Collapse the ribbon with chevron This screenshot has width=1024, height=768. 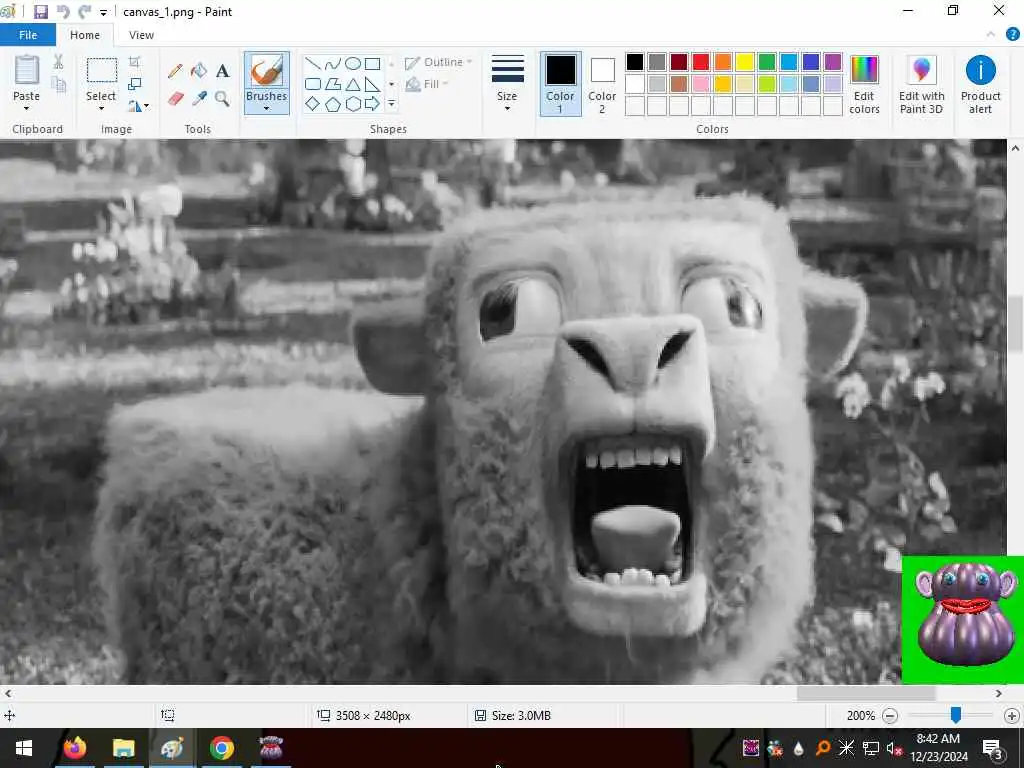coord(991,35)
